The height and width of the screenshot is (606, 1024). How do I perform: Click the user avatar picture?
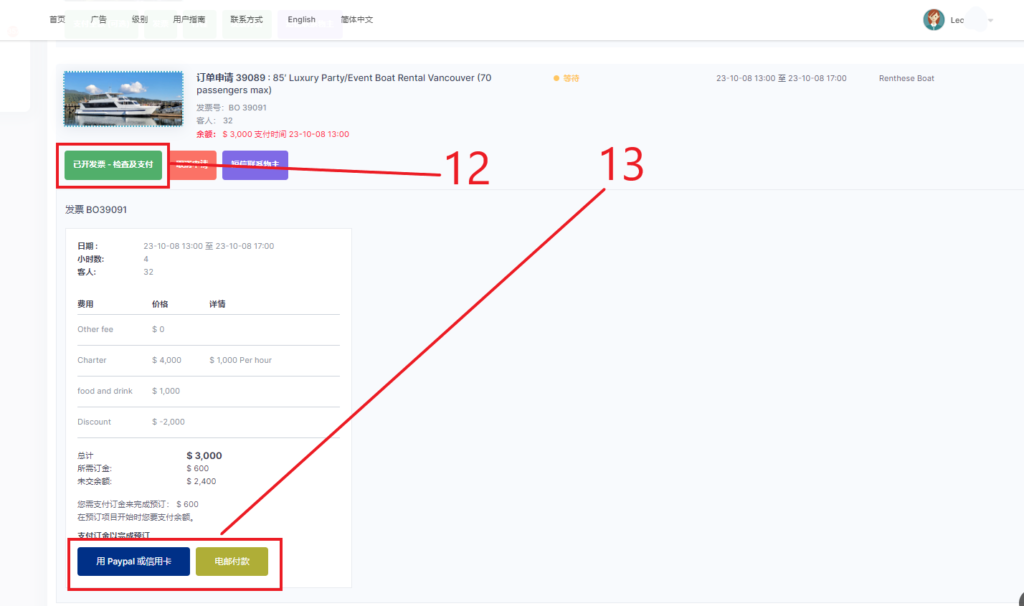coord(934,20)
